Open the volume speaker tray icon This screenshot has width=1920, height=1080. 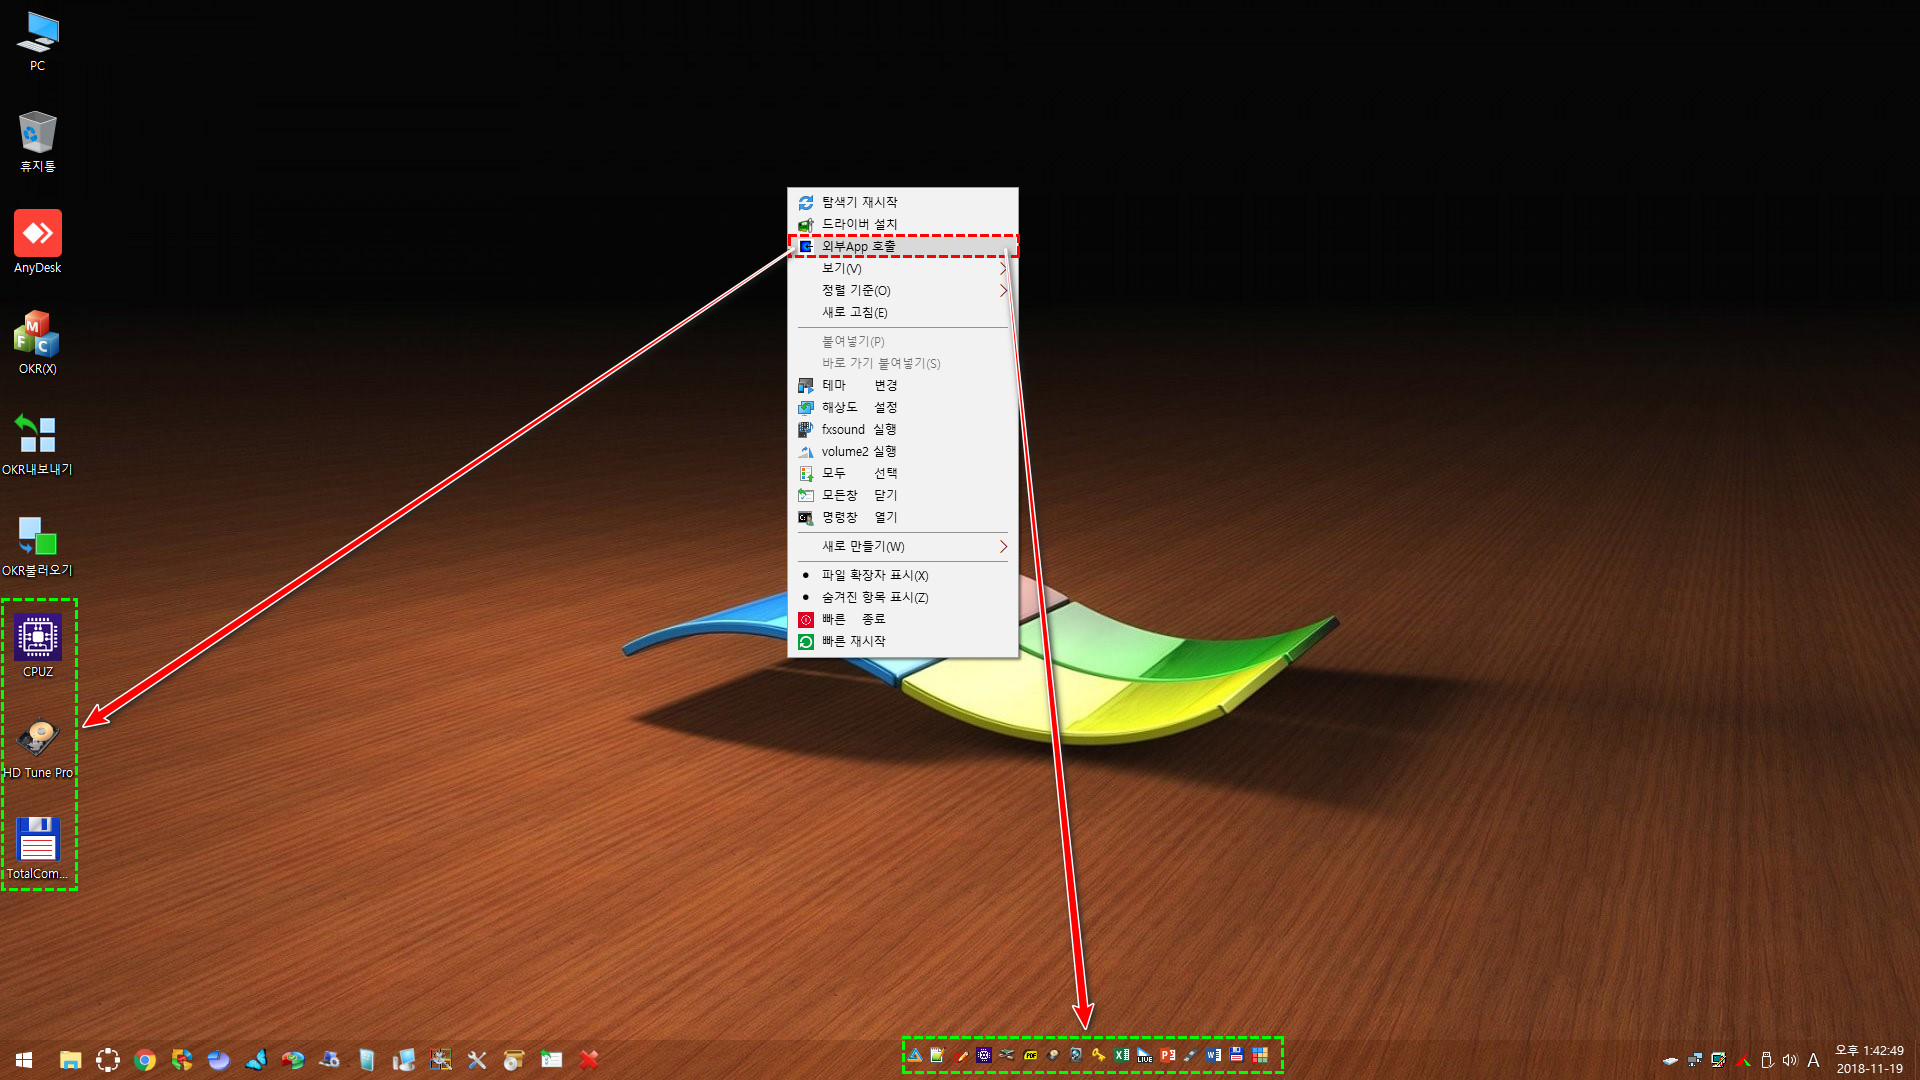coord(1790,1060)
